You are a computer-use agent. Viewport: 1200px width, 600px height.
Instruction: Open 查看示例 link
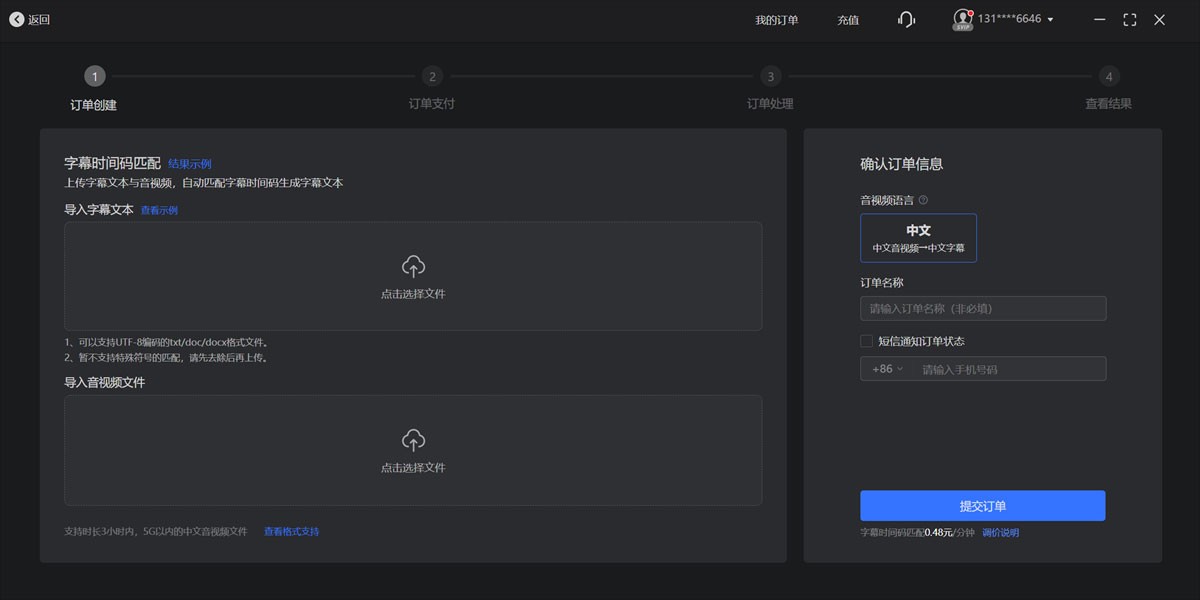[x=159, y=211]
